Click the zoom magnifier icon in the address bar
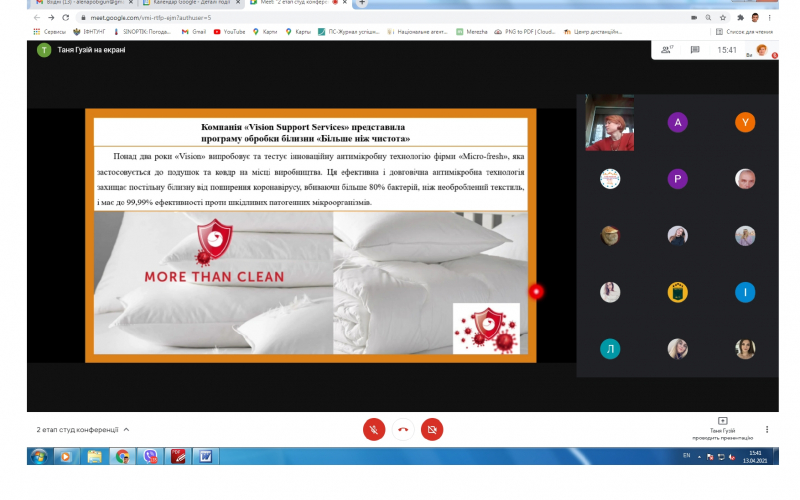The image size is (800, 500). (x=708, y=17)
